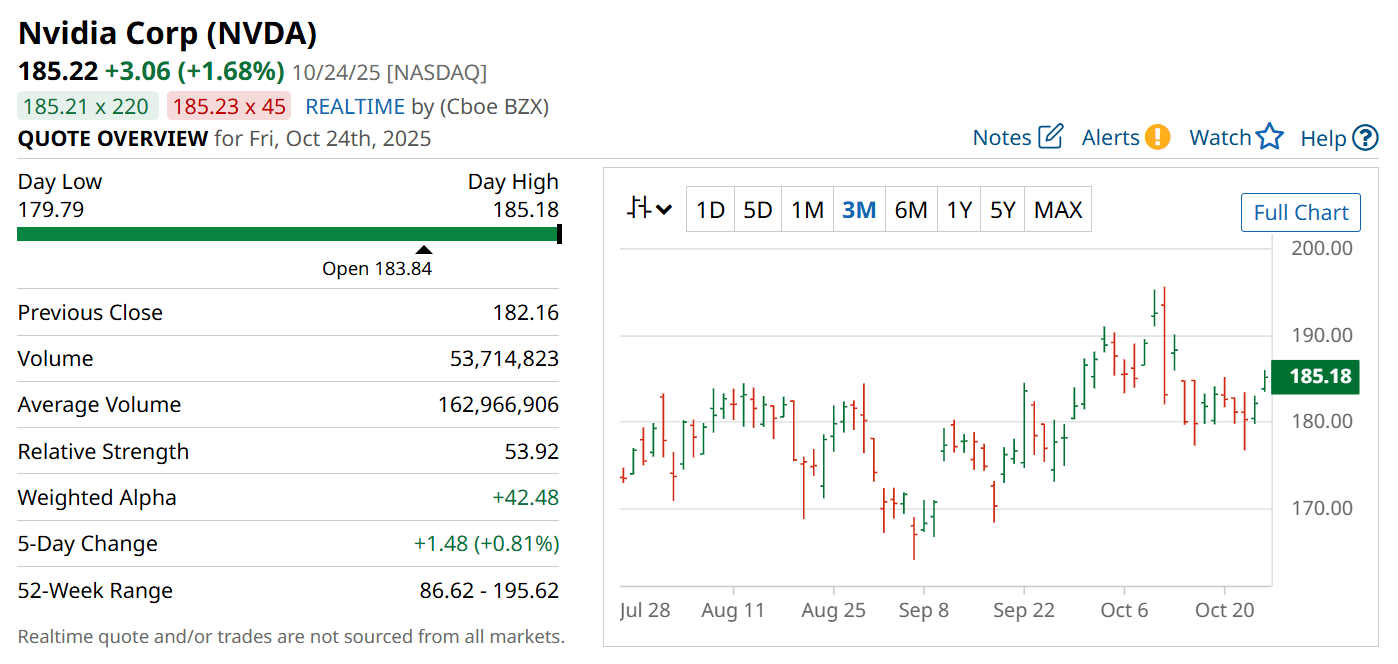Click the Open price triangle marker

424,250
